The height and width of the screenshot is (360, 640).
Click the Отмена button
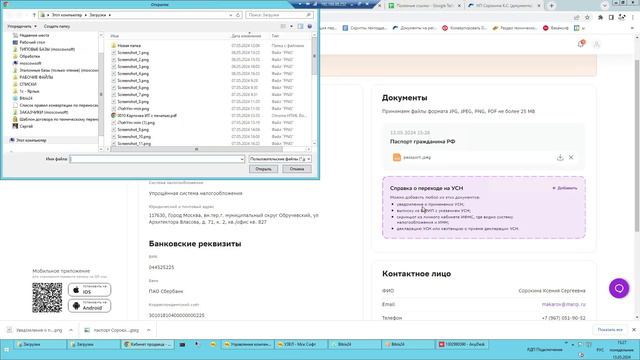coord(297,169)
